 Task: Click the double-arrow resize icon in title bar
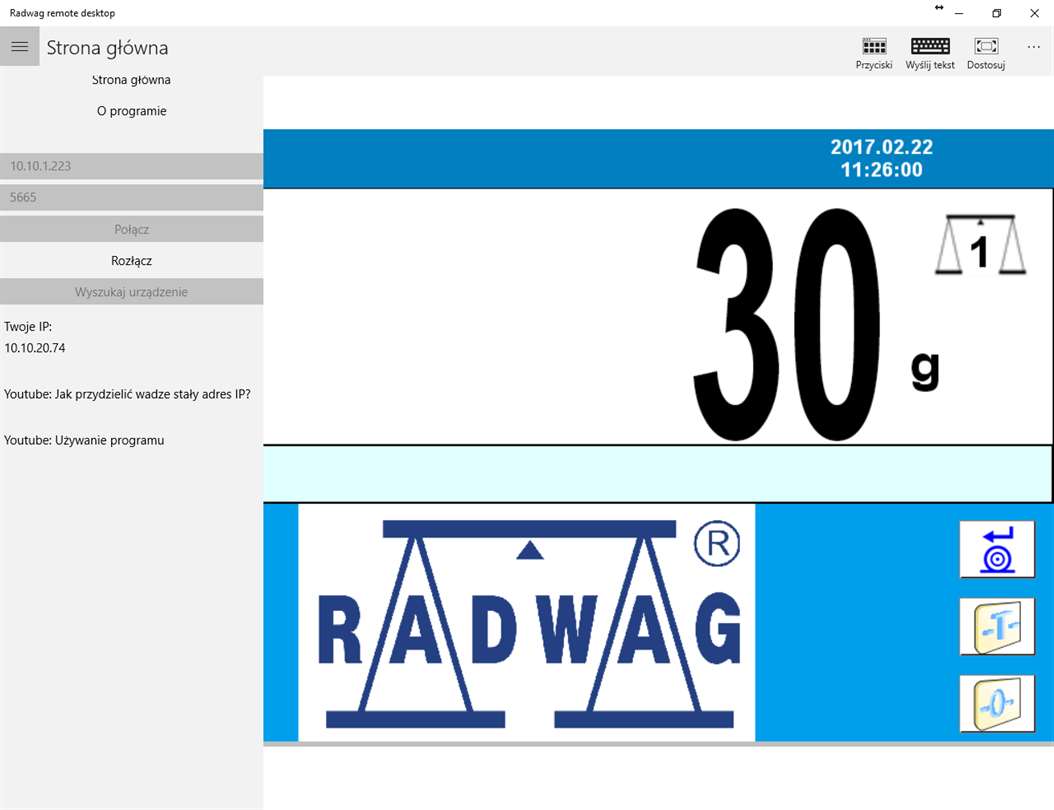click(939, 7)
